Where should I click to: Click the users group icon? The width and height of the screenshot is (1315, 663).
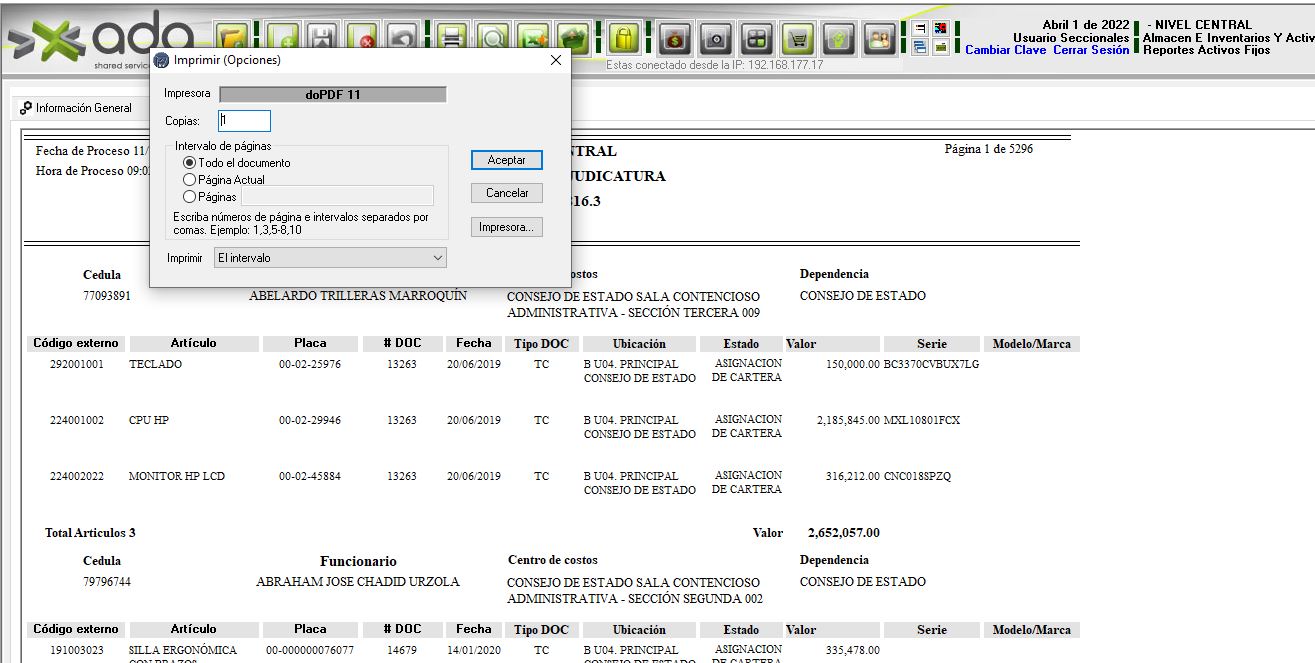(880, 38)
